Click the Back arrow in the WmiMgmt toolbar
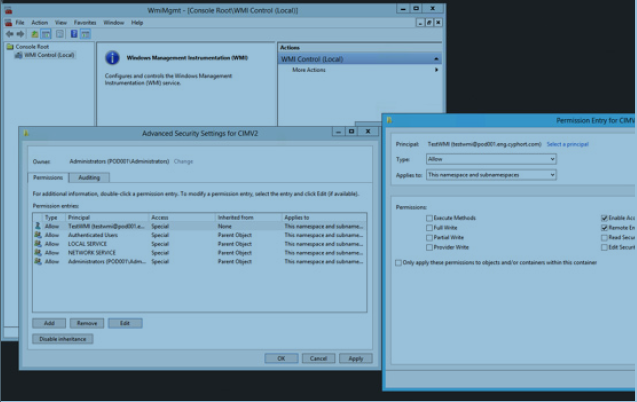This screenshot has height=402, width=637. pos(10,34)
